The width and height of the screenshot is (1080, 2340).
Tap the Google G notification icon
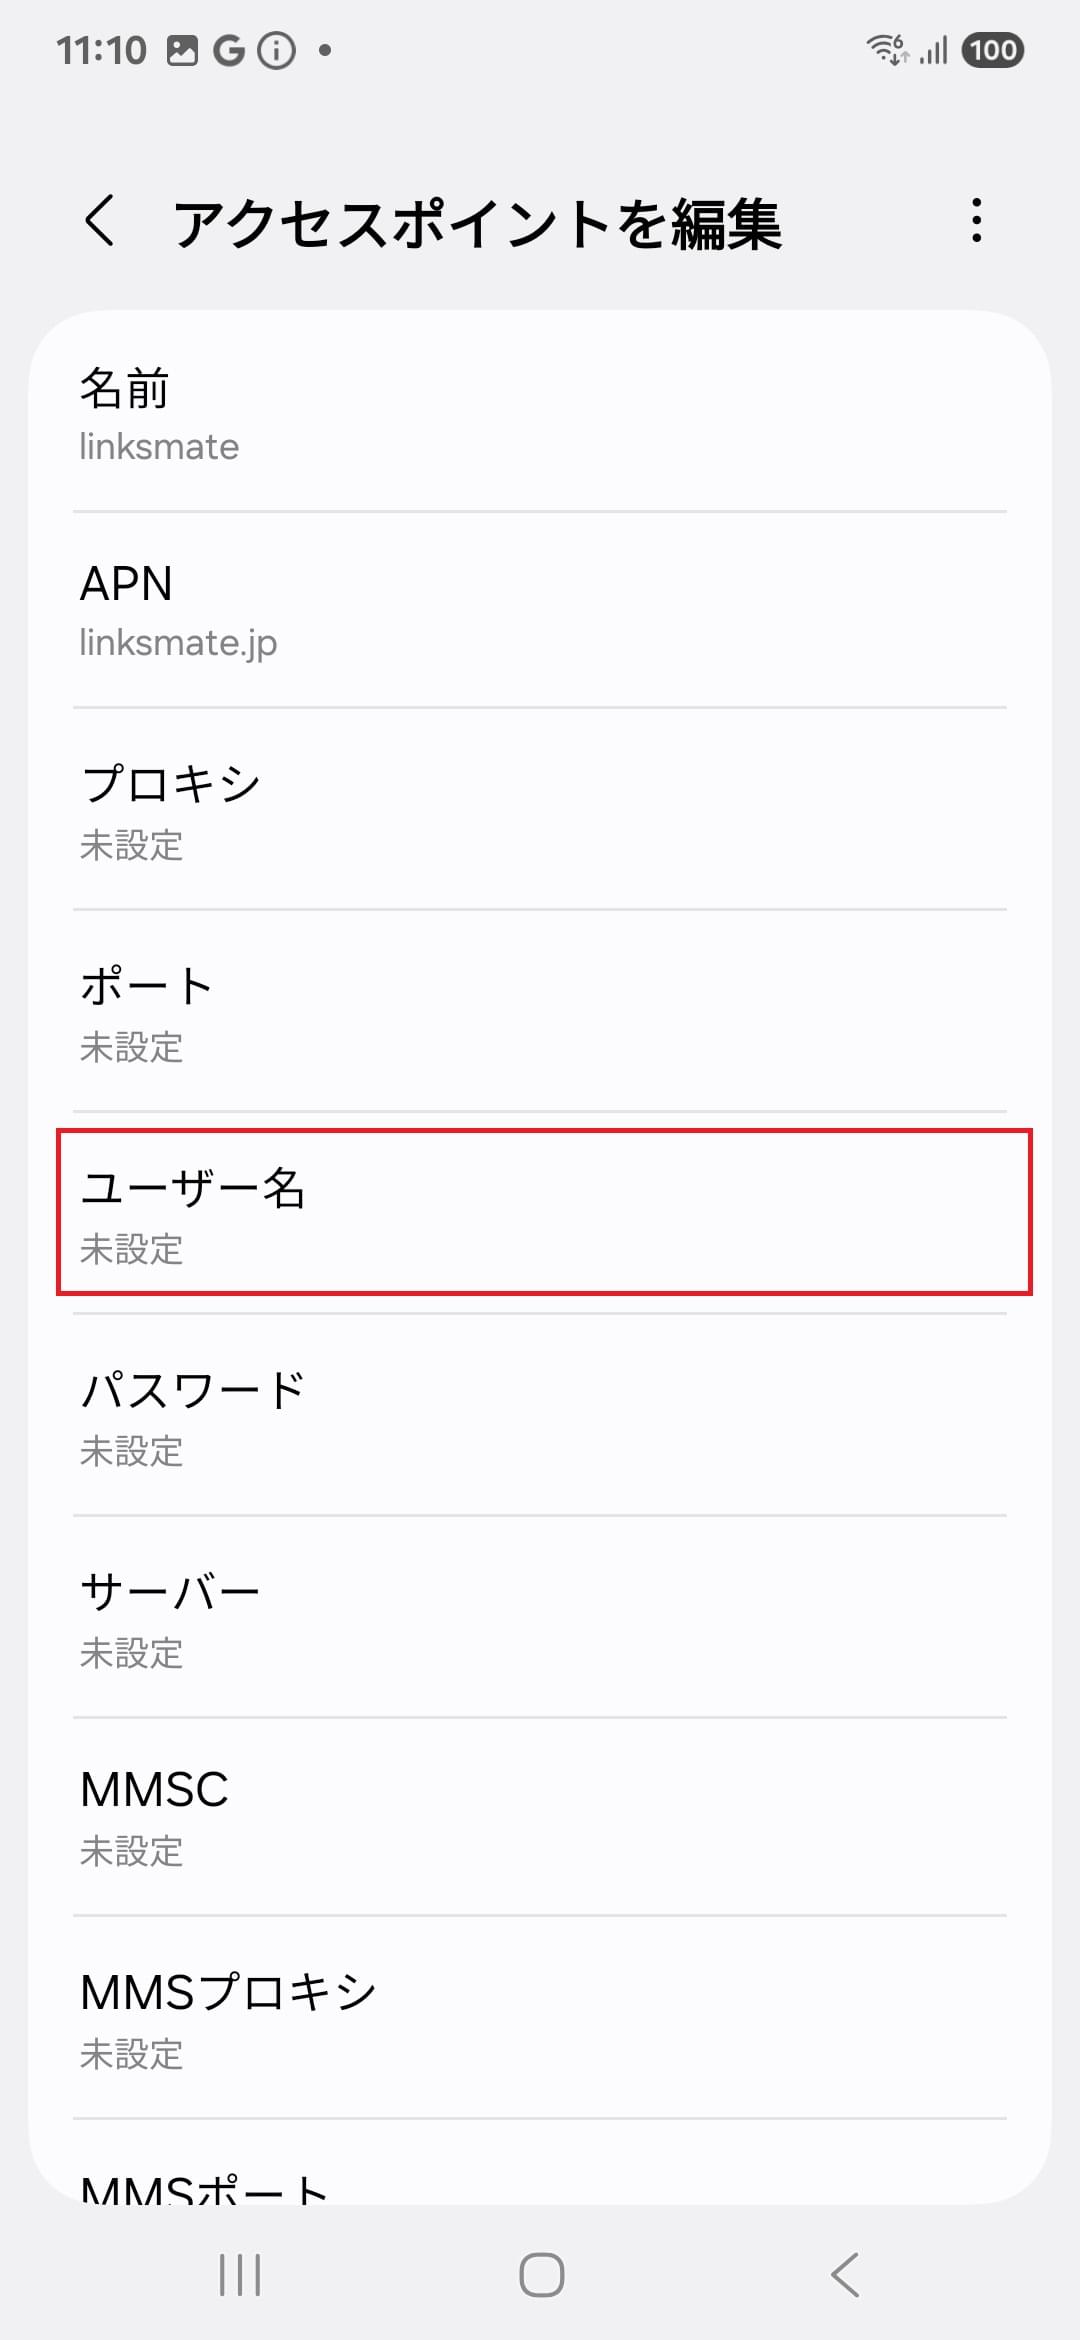[229, 50]
